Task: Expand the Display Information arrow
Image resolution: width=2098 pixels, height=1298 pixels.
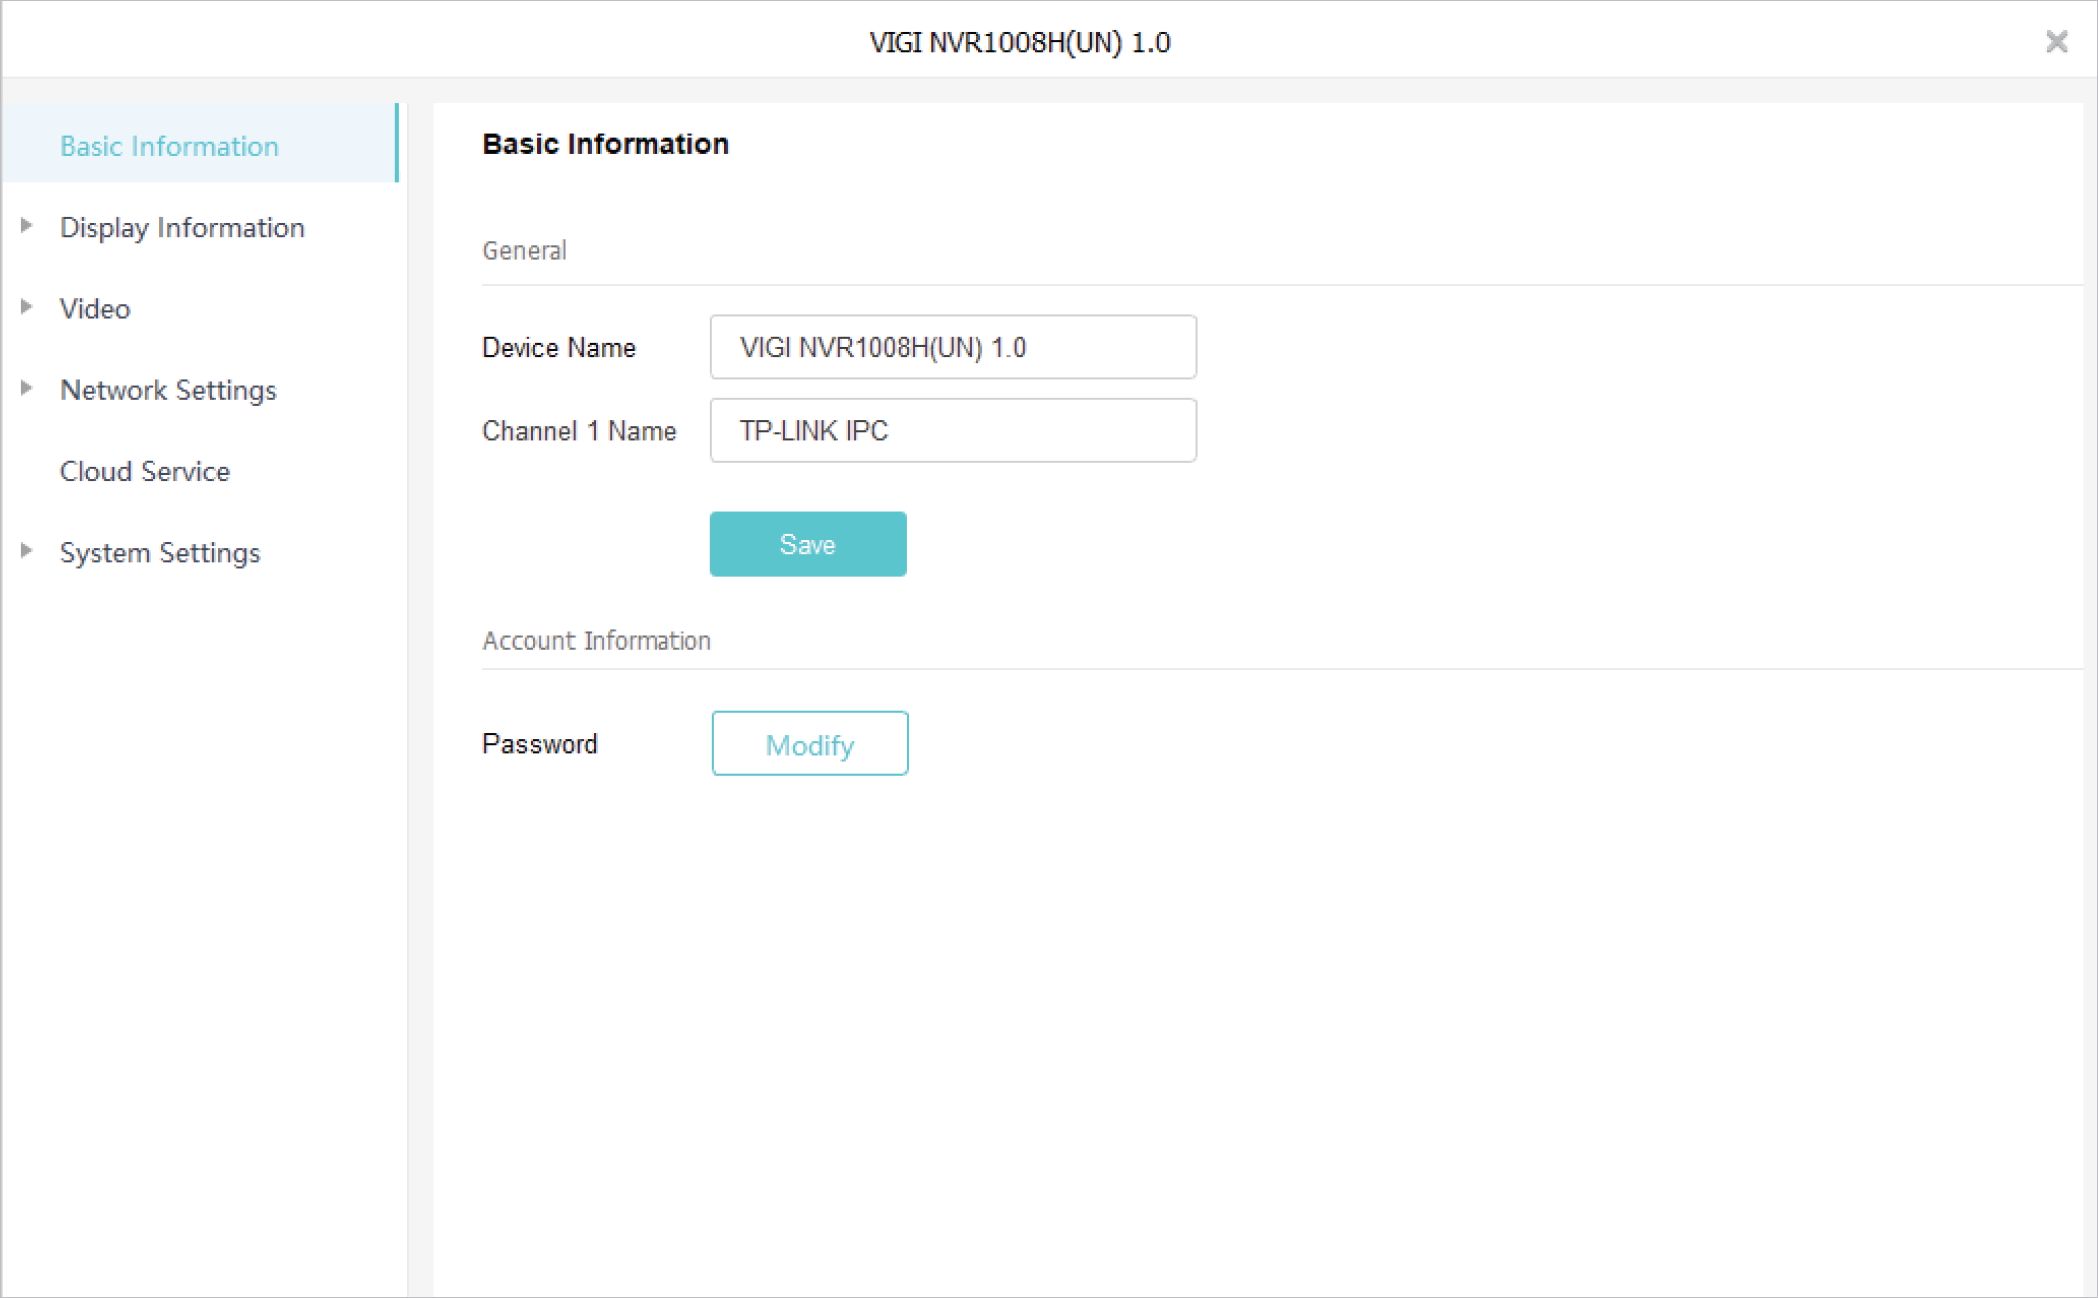Action: tap(27, 226)
